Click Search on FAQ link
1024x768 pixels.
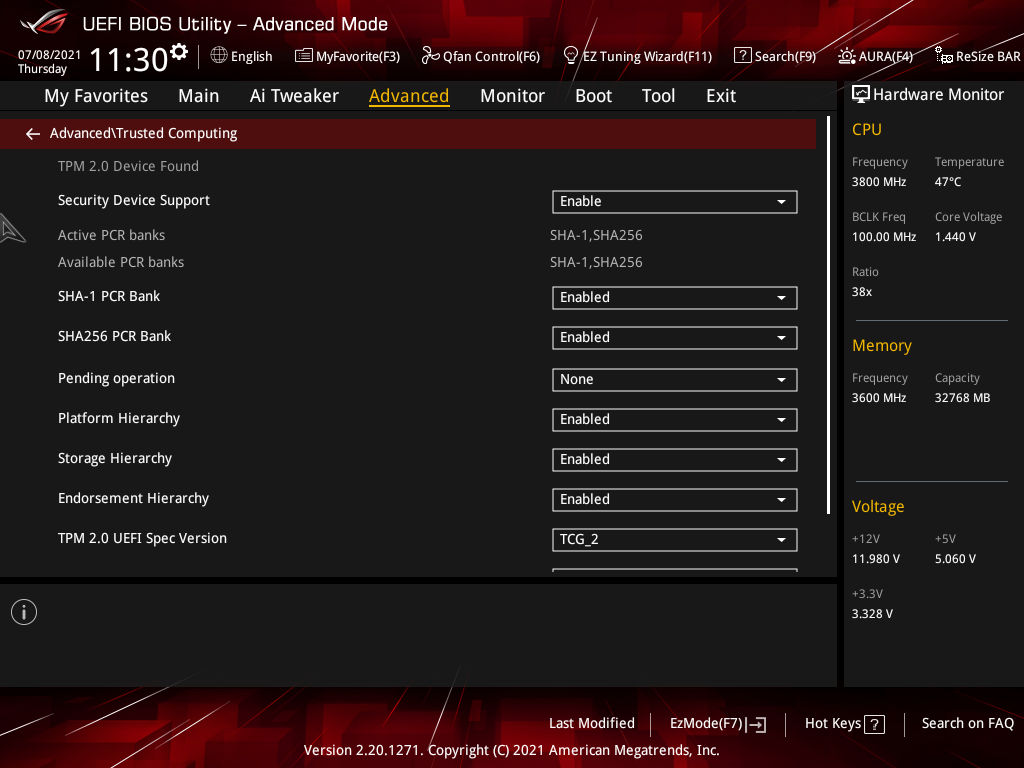coord(967,723)
